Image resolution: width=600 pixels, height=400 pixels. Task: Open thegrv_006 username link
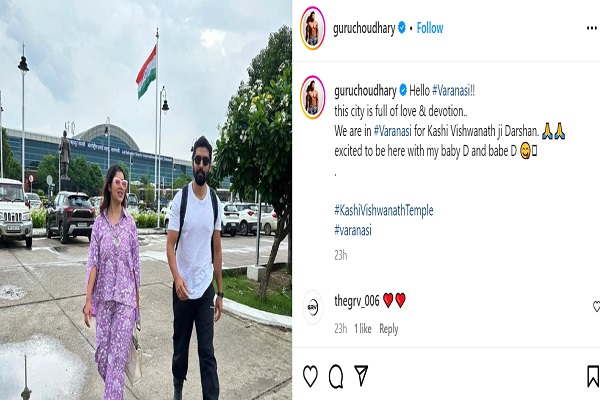click(357, 301)
